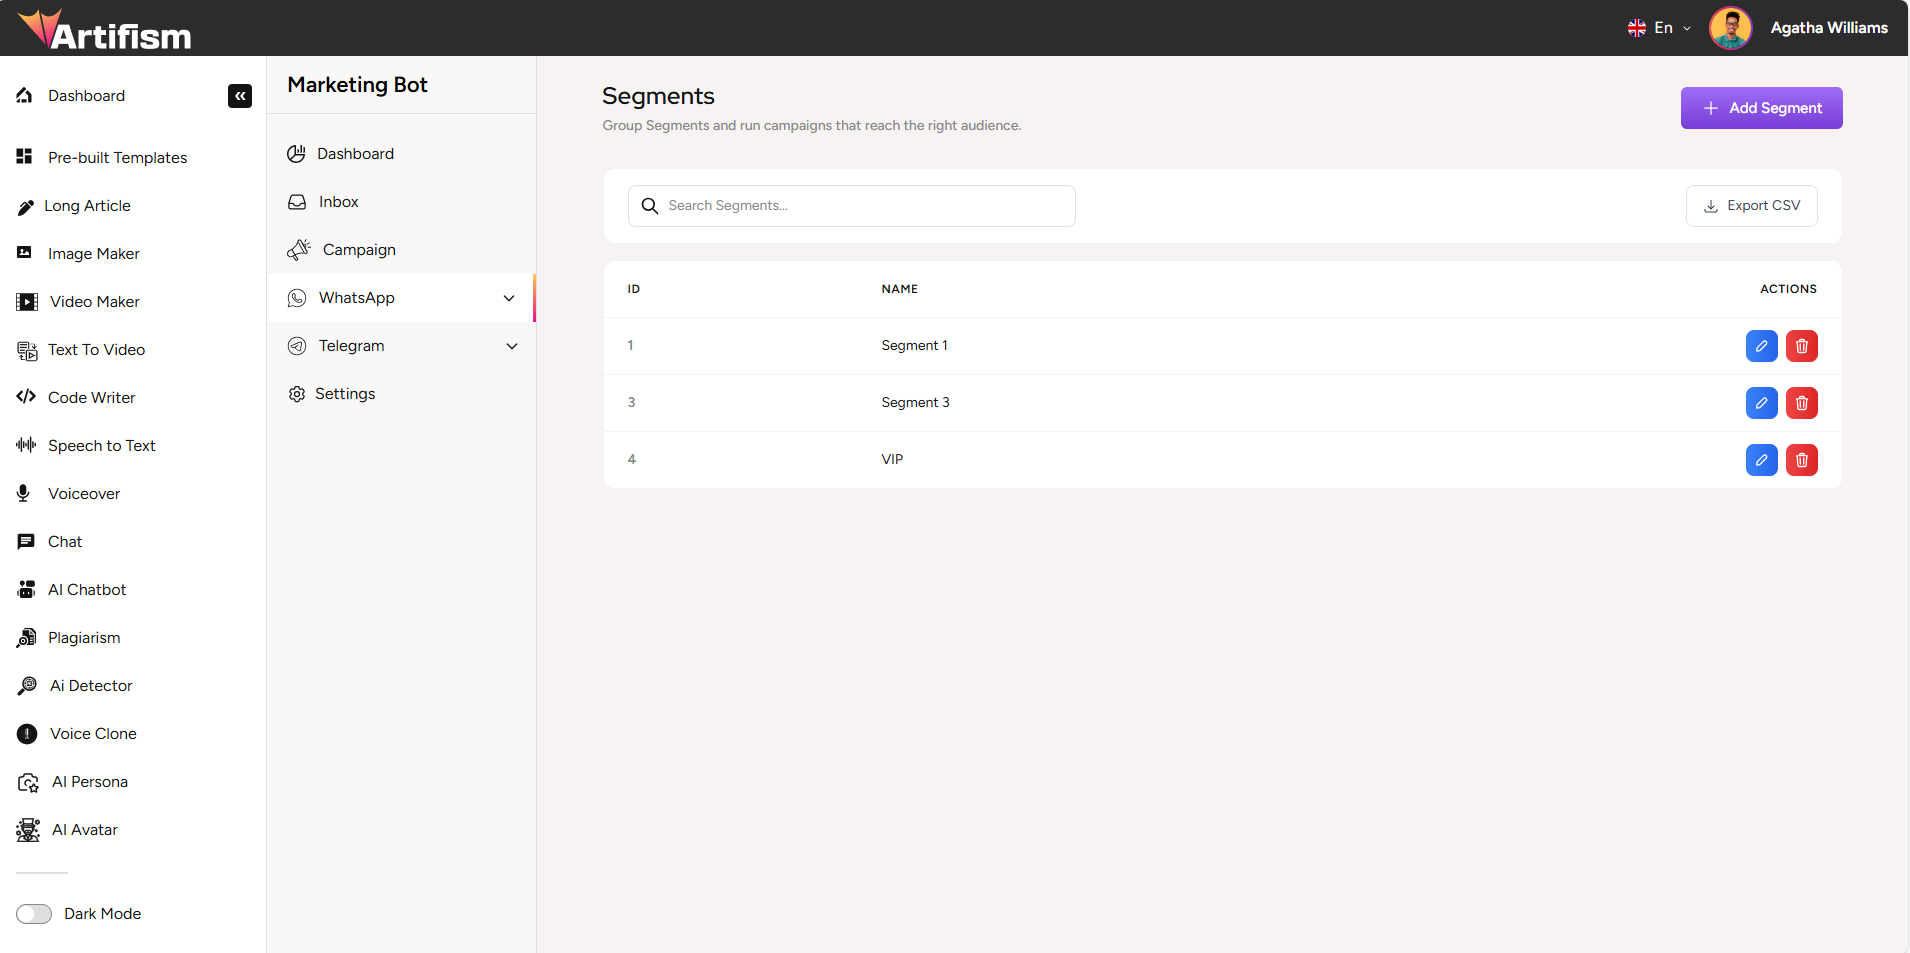Expand the Telegram menu chevron
This screenshot has width=1910, height=953.
point(512,346)
